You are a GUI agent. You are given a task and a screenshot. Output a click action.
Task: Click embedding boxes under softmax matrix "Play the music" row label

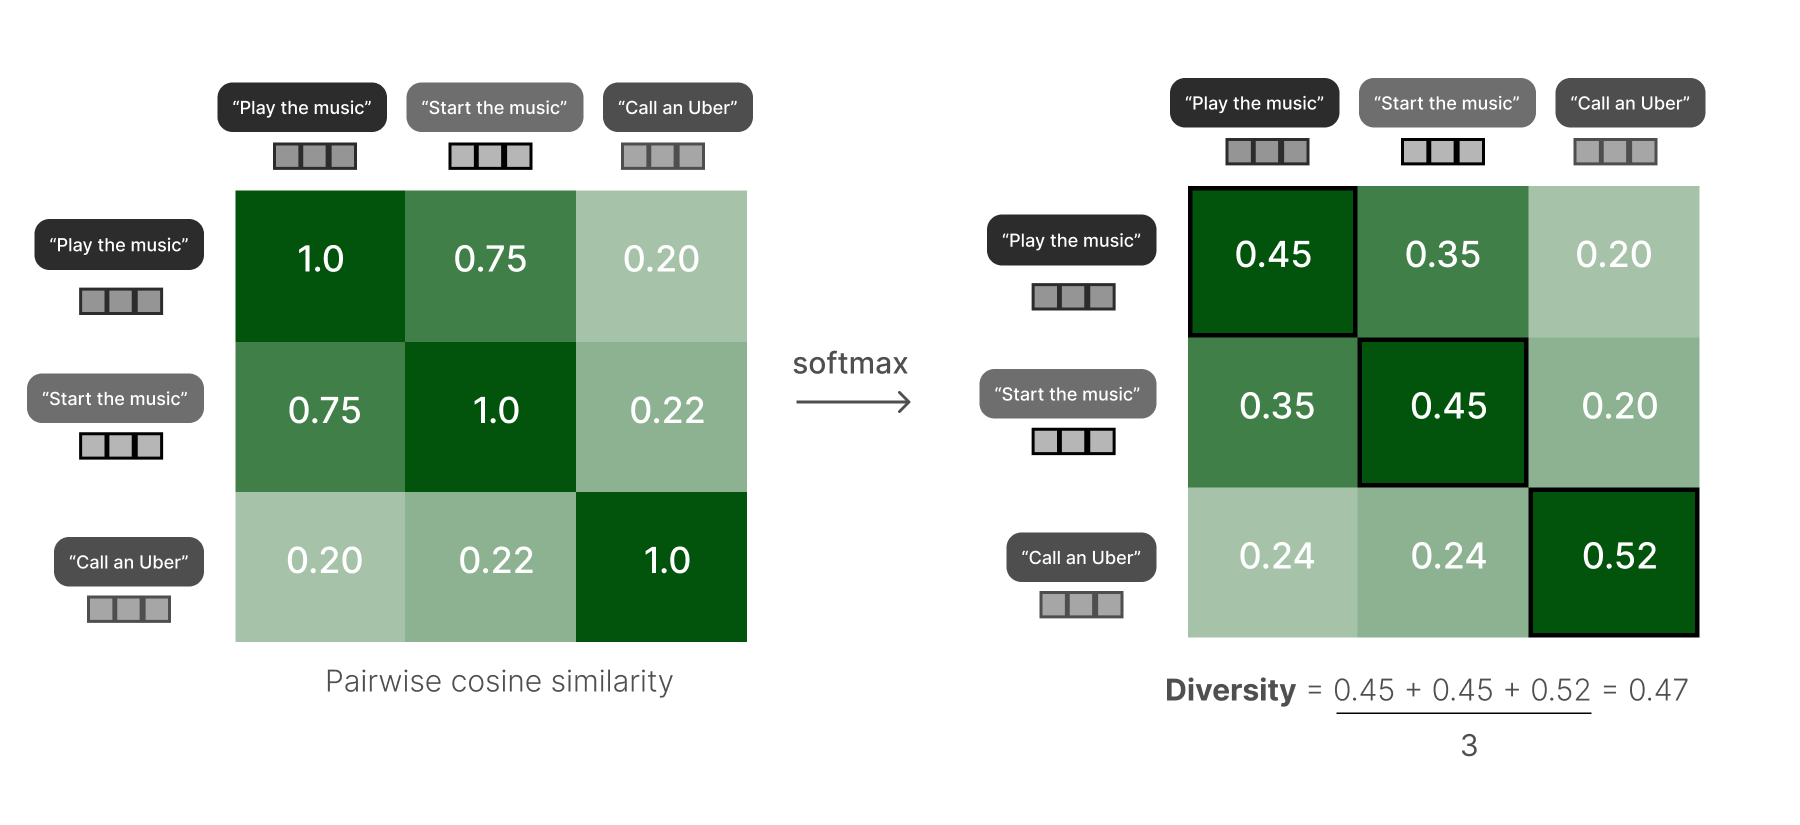tap(1073, 297)
